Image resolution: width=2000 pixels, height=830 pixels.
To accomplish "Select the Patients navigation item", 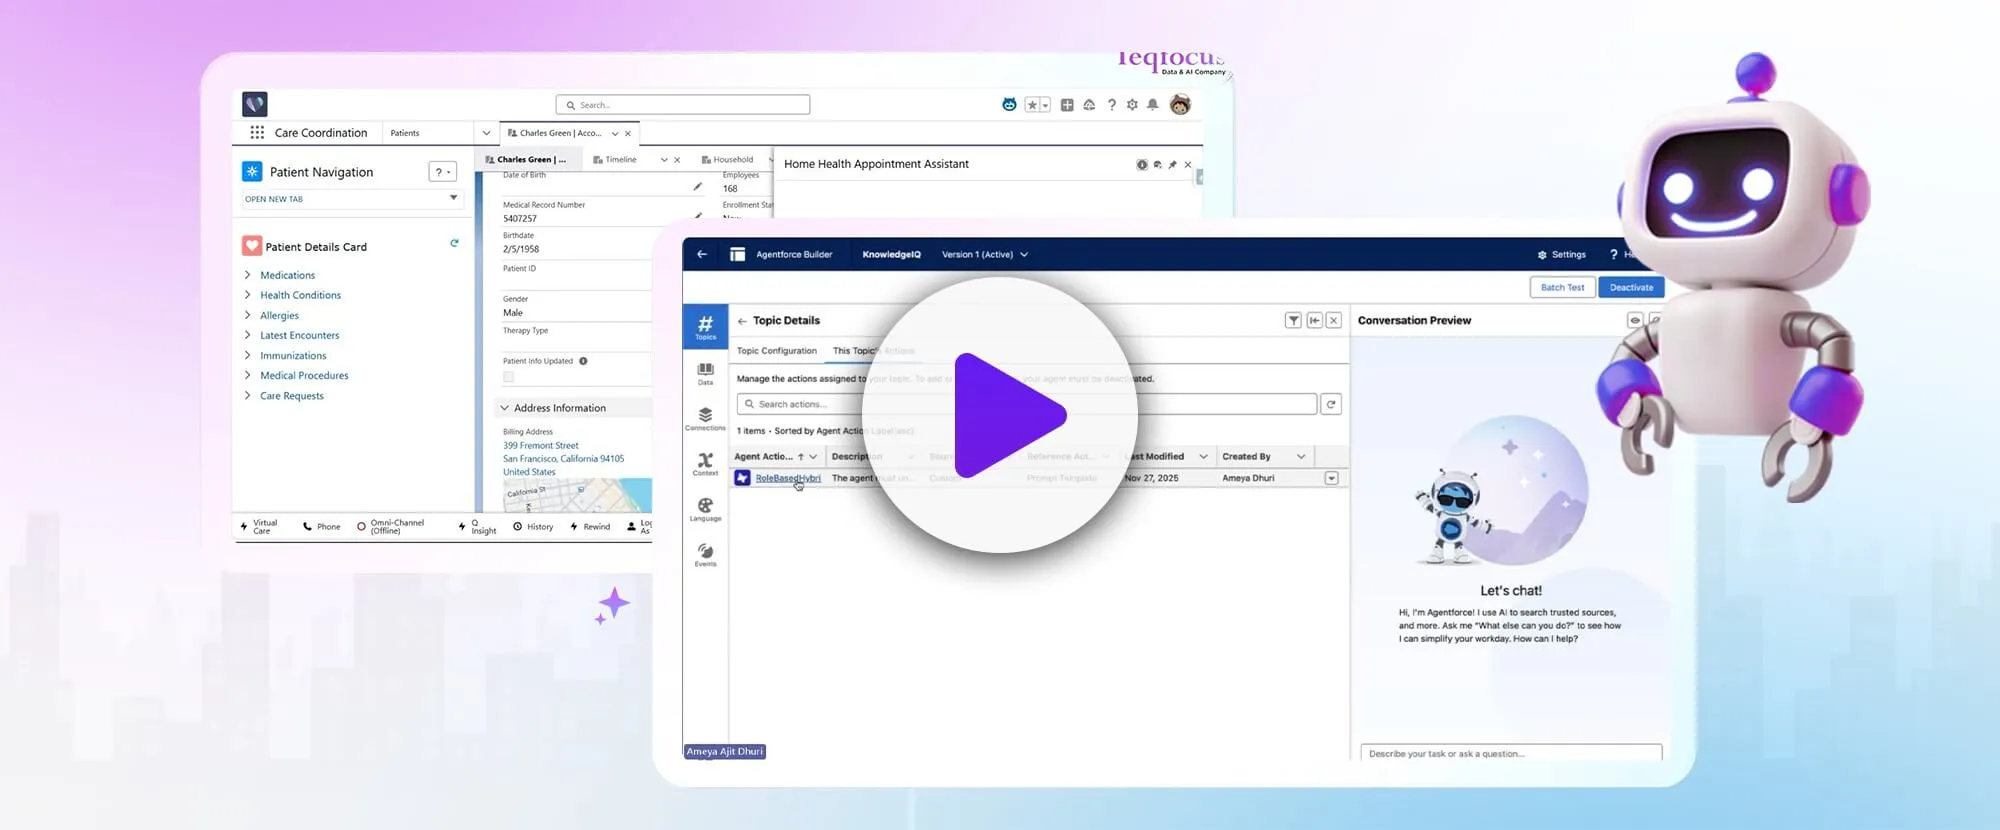I will [405, 133].
